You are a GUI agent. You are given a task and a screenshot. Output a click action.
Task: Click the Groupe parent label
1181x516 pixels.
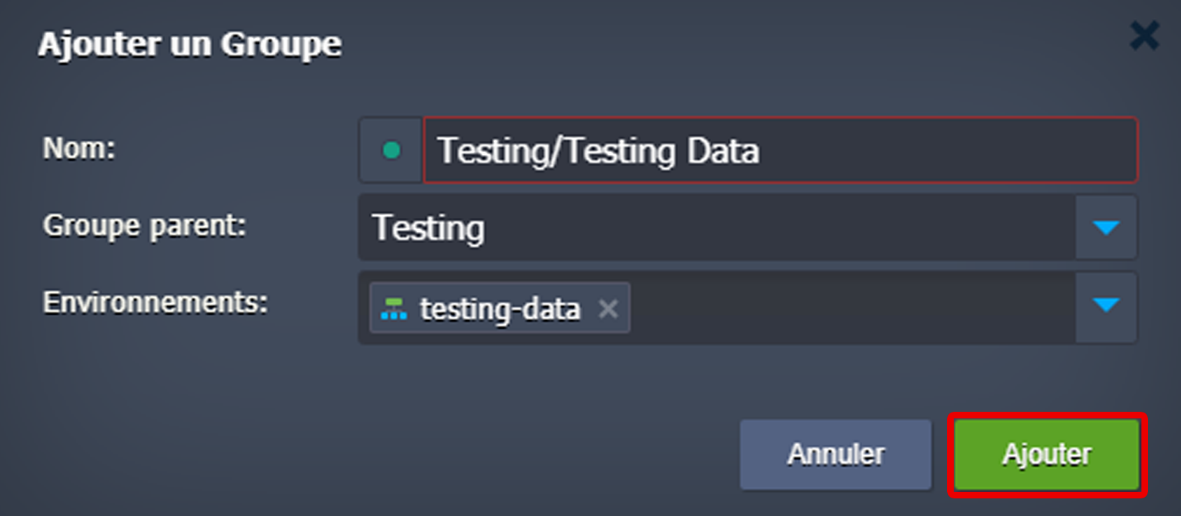tap(144, 225)
